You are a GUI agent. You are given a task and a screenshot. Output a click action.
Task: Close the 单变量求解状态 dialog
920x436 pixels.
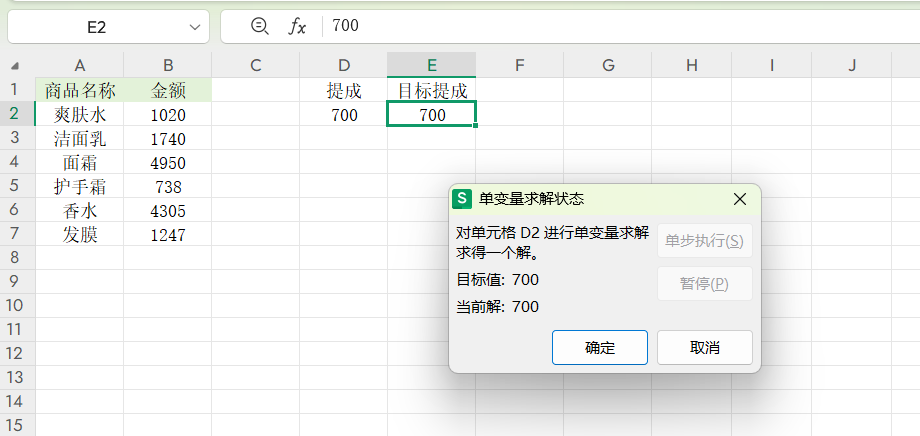pos(740,199)
